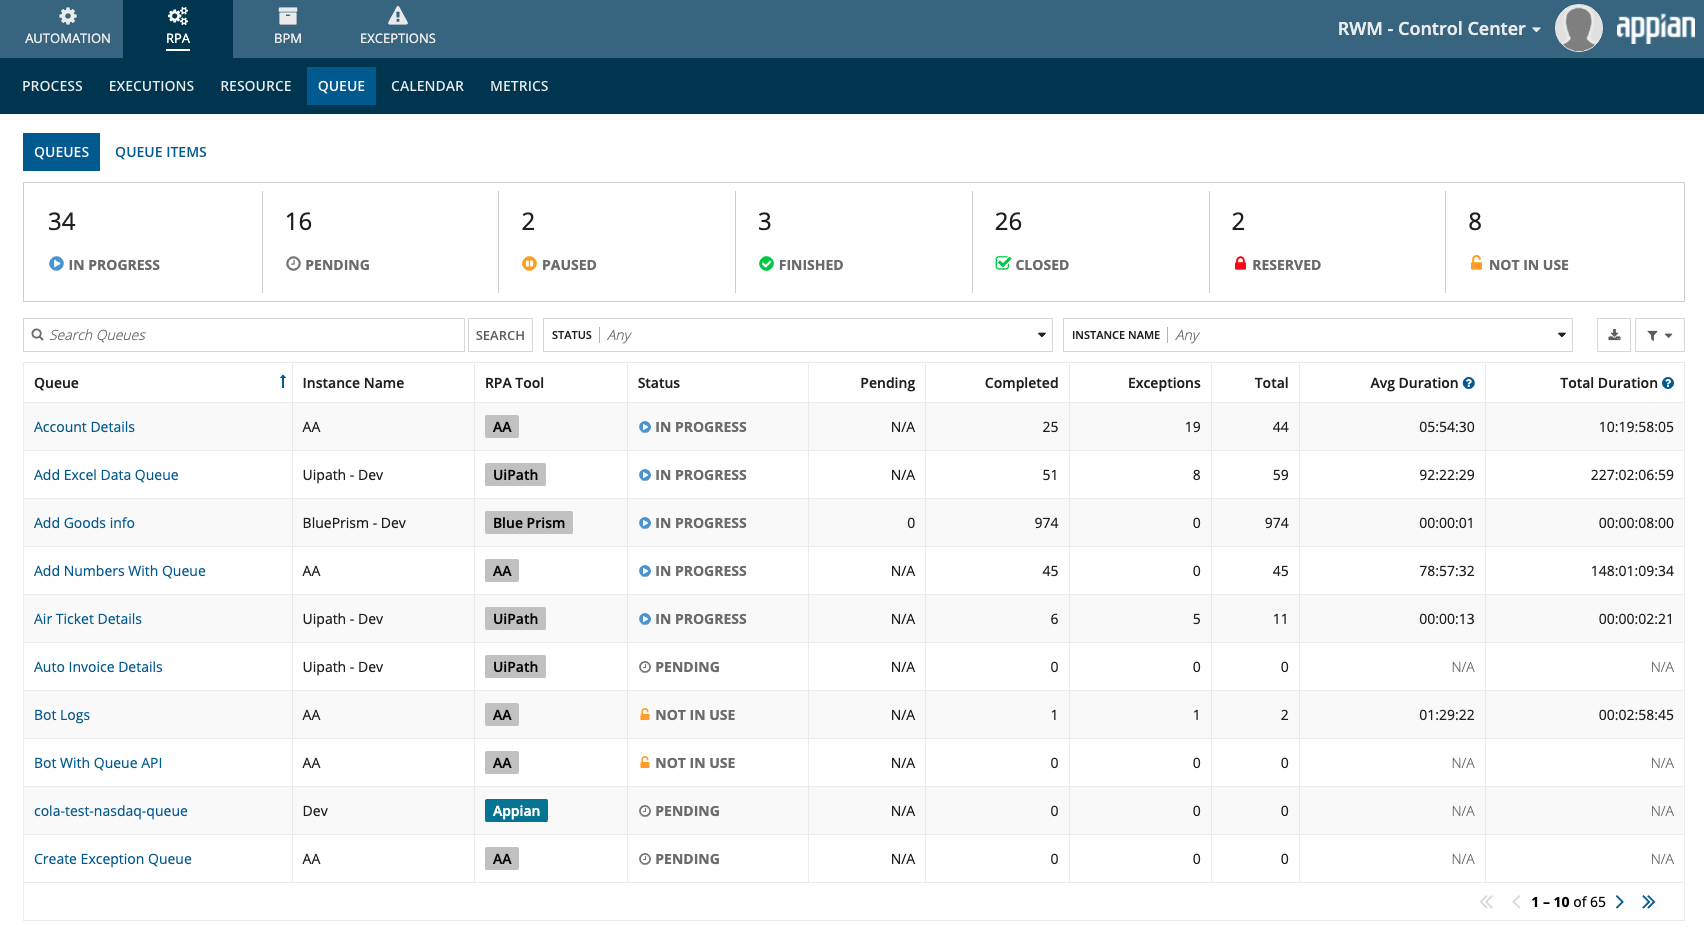Click the In Progress play icon in summary
Viewport: 1704px width, 930px height.
pyautogui.click(x=56, y=264)
